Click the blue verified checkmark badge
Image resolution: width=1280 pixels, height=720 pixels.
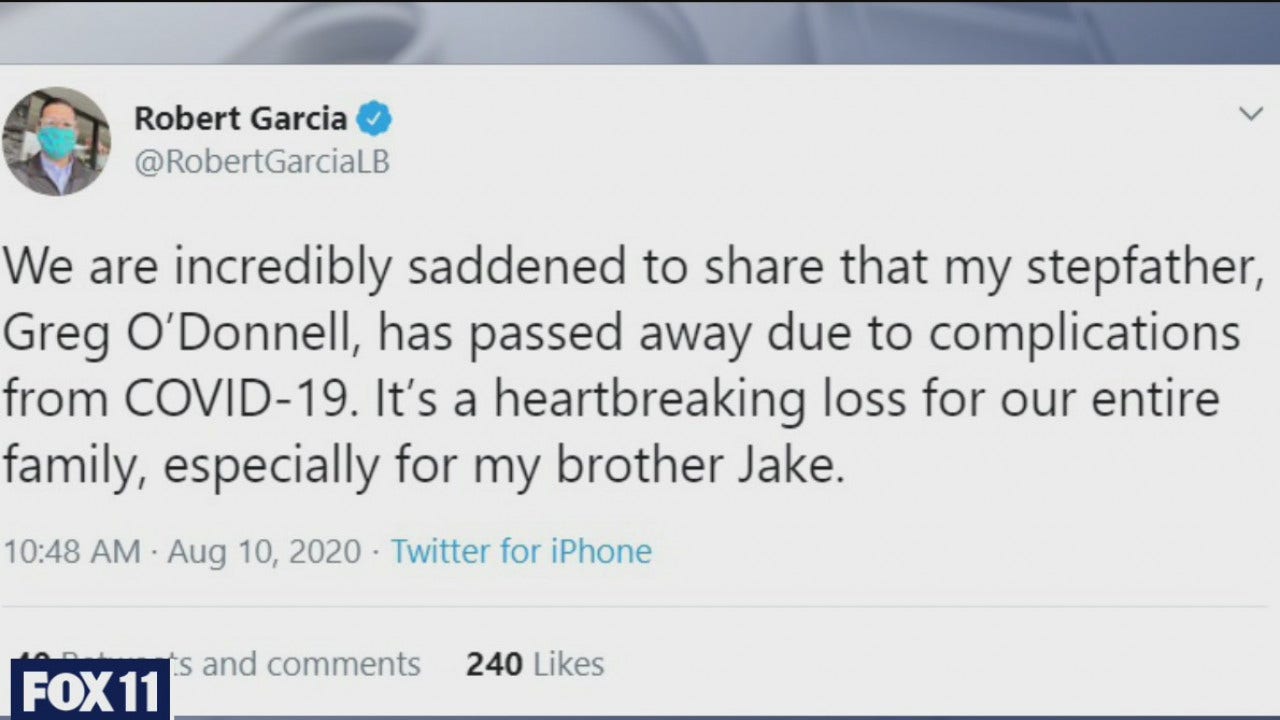(x=375, y=119)
